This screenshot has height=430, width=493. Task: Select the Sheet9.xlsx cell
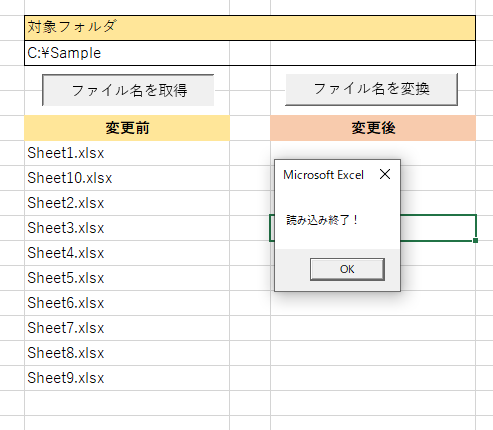pyautogui.click(x=127, y=378)
